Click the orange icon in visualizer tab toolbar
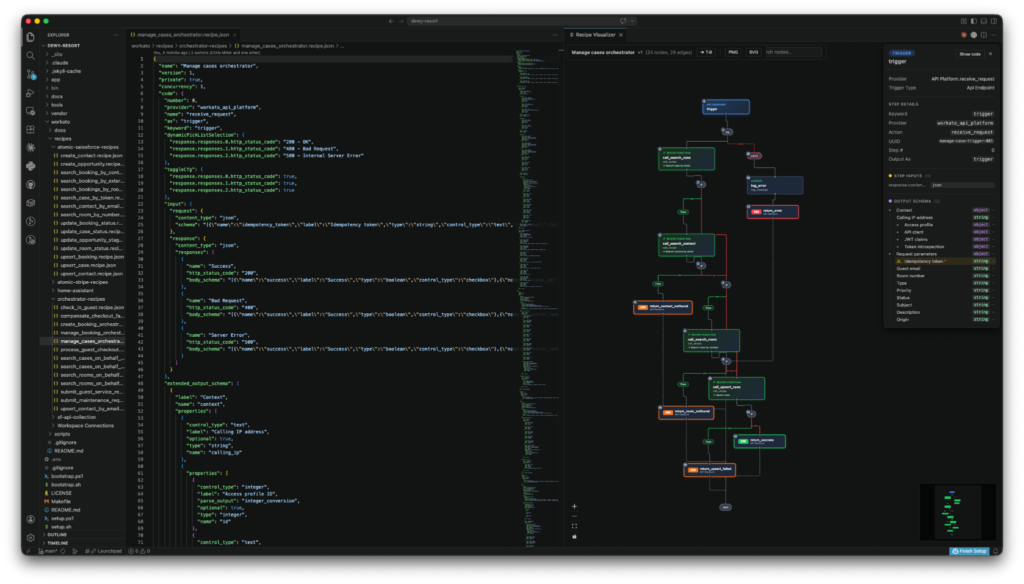1024x584 pixels. tap(963, 35)
